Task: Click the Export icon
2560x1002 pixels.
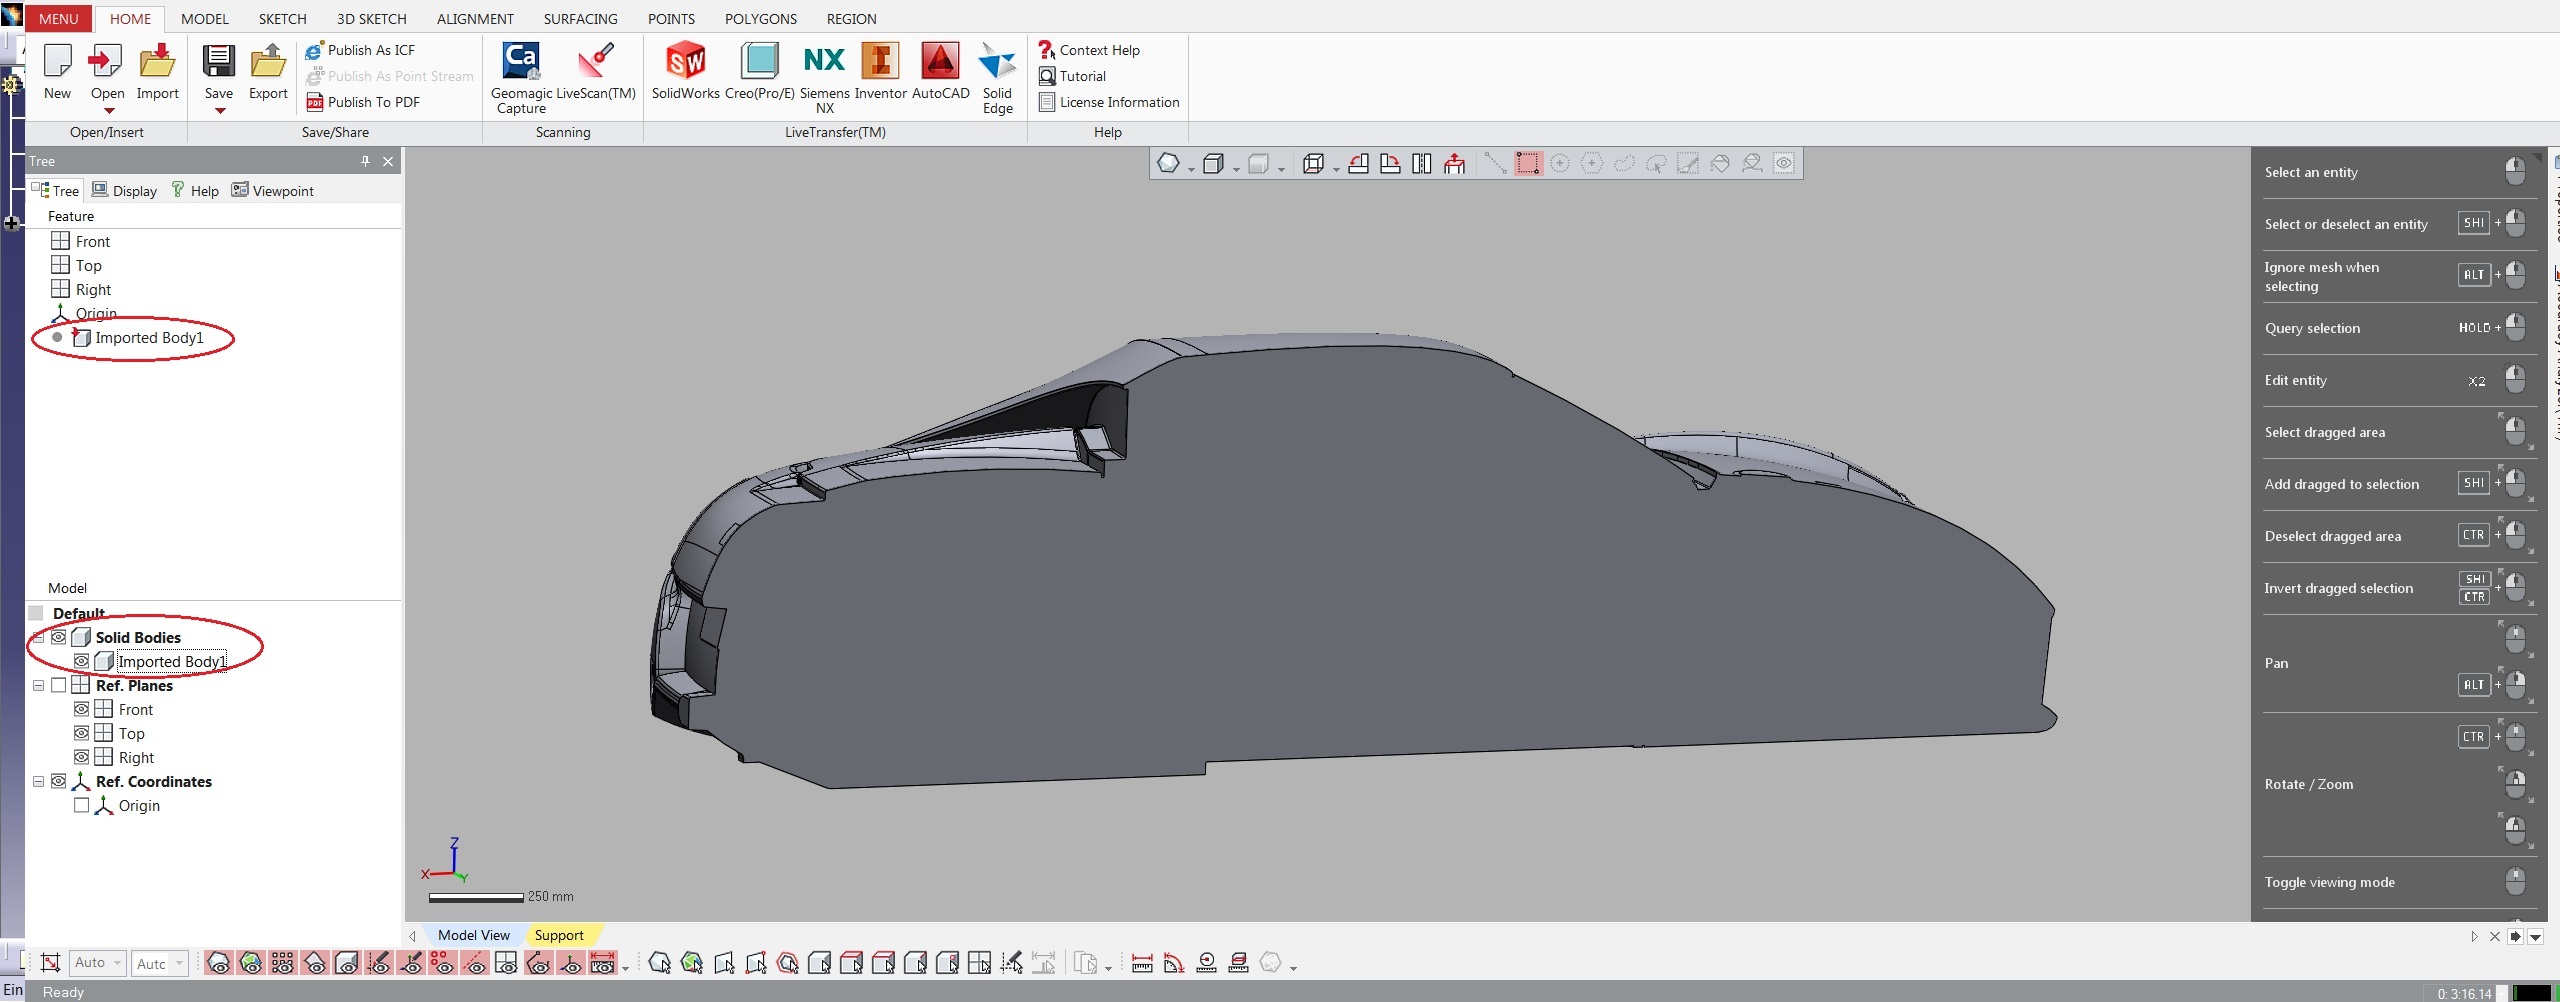Action: click(x=268, y=62)
